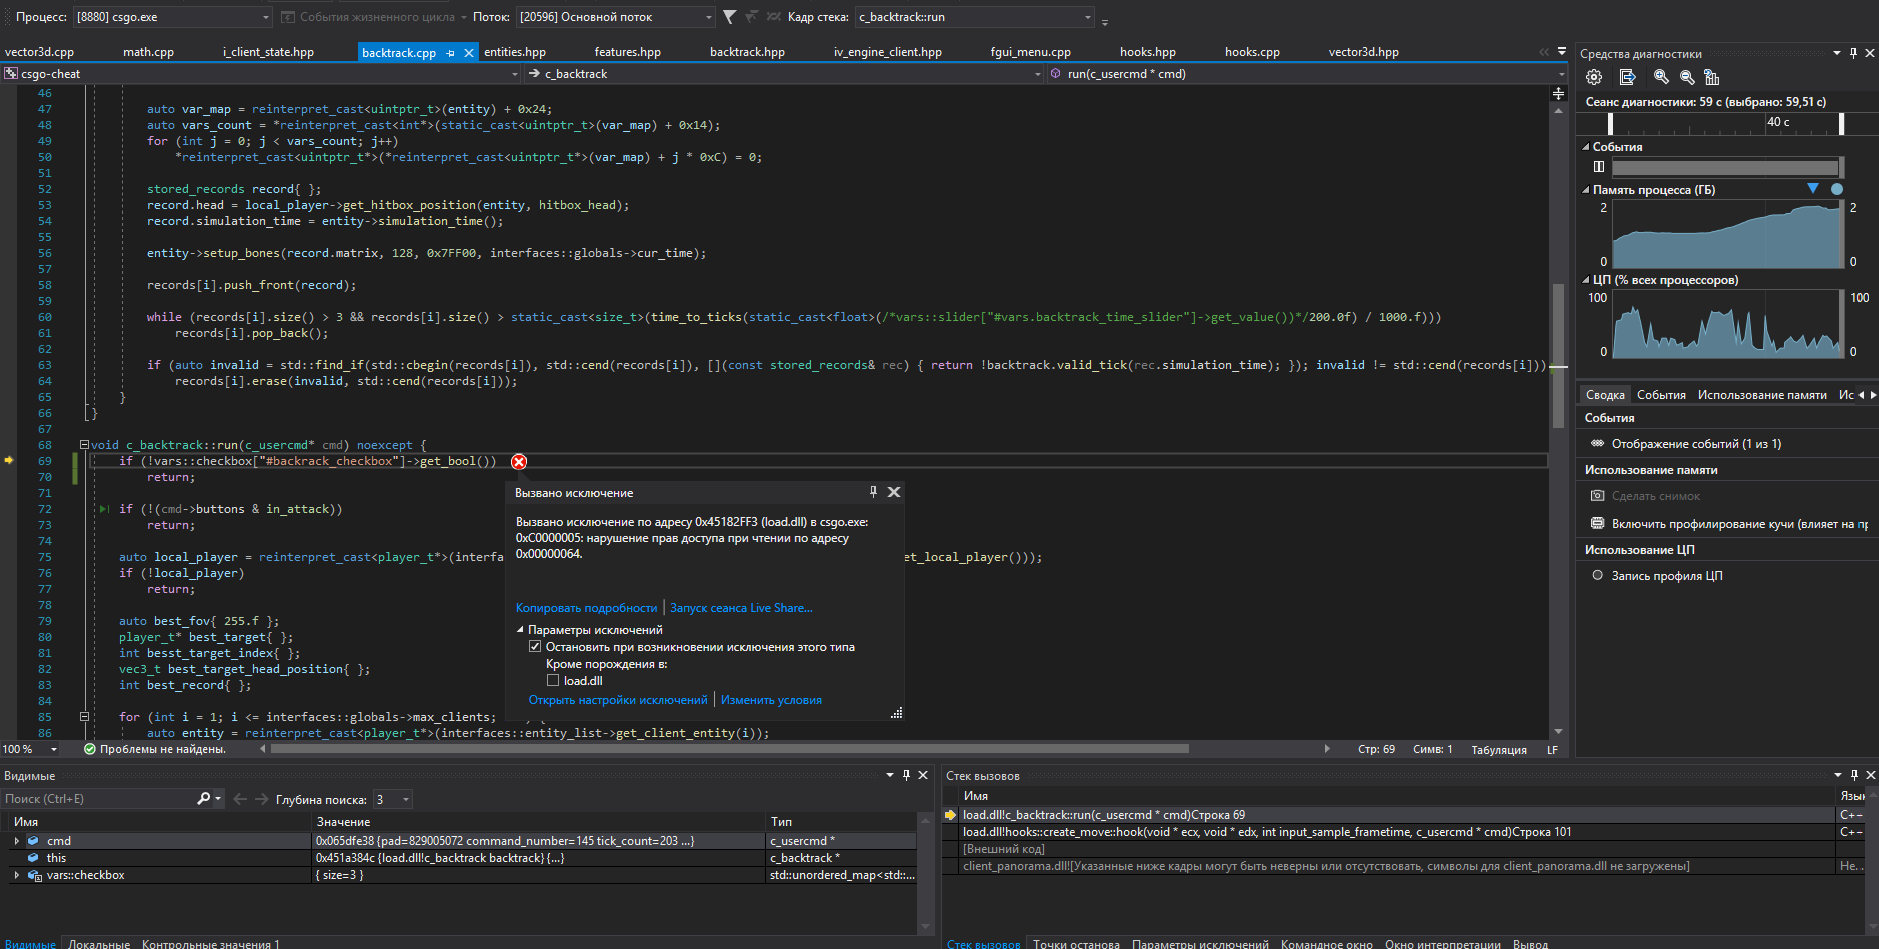
Task: Click the thread filter funnel icon
Action: tap(730, 17)
